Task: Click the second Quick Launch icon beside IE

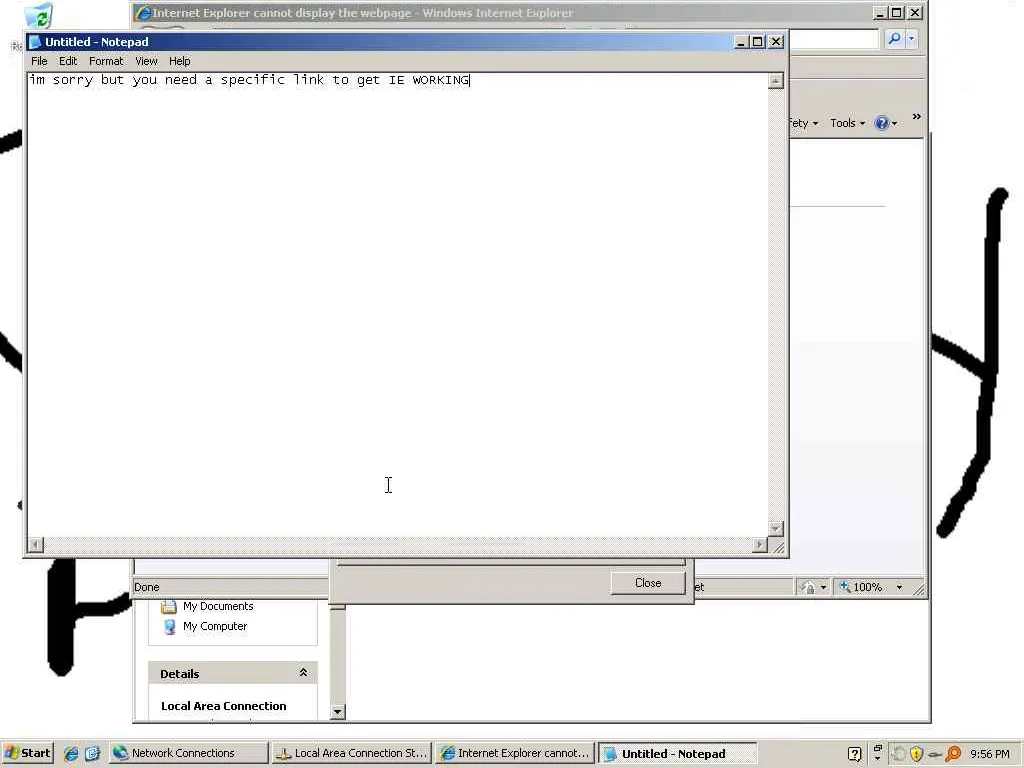Action: (x=92, y=754)
